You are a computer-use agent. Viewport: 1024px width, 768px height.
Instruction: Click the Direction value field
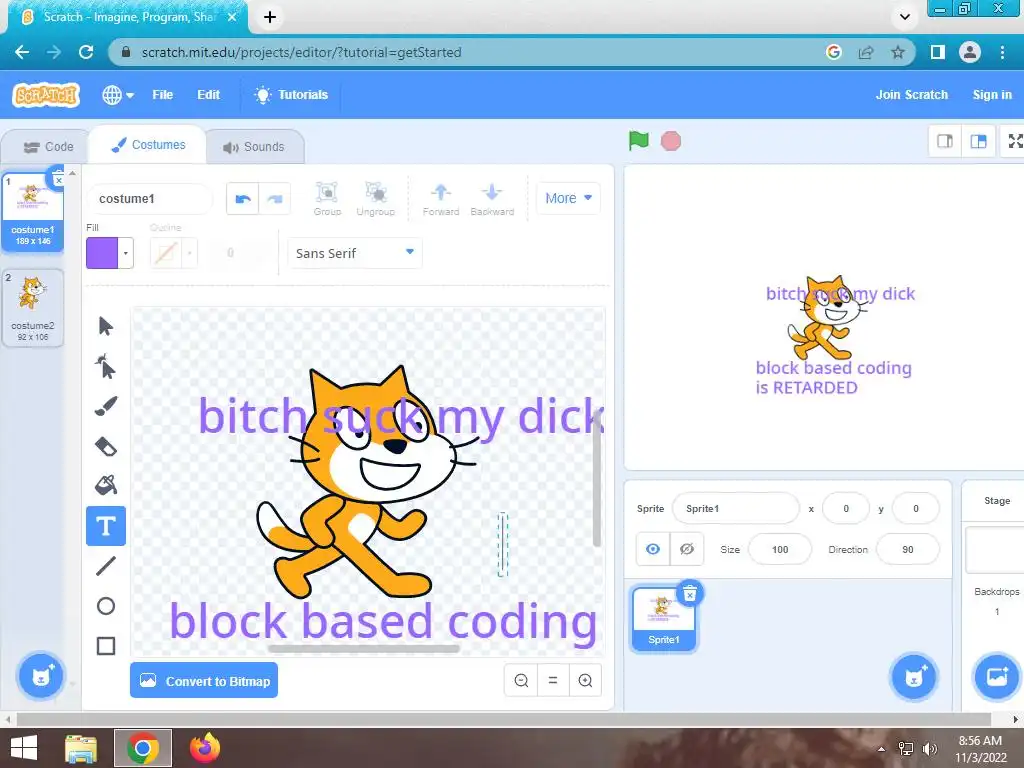908,549
